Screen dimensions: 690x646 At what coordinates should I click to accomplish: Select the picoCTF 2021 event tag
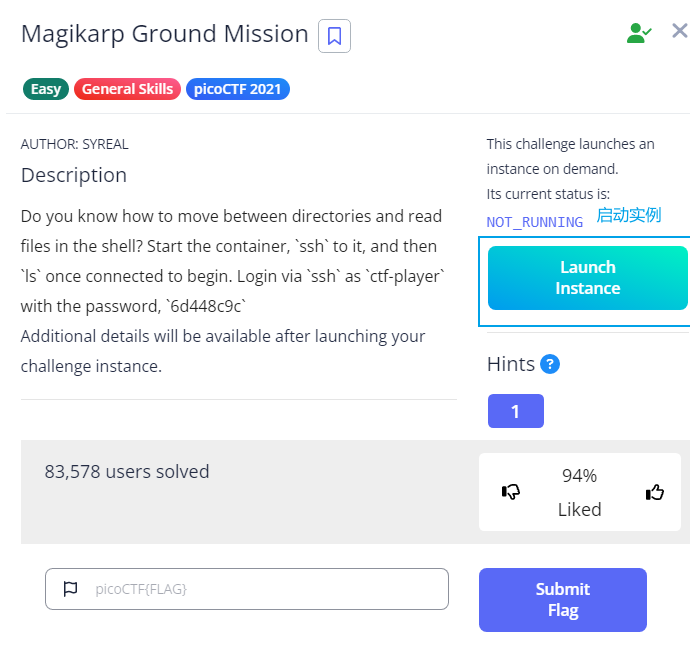click(x=237, y=89)
